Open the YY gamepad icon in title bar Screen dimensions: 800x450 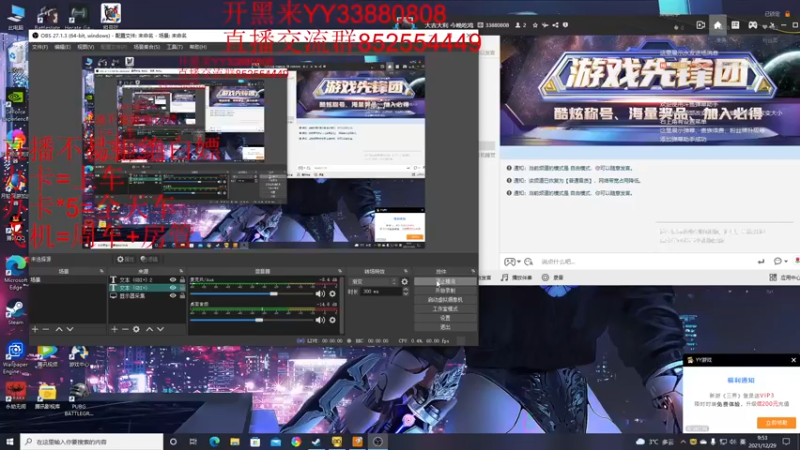753,25
